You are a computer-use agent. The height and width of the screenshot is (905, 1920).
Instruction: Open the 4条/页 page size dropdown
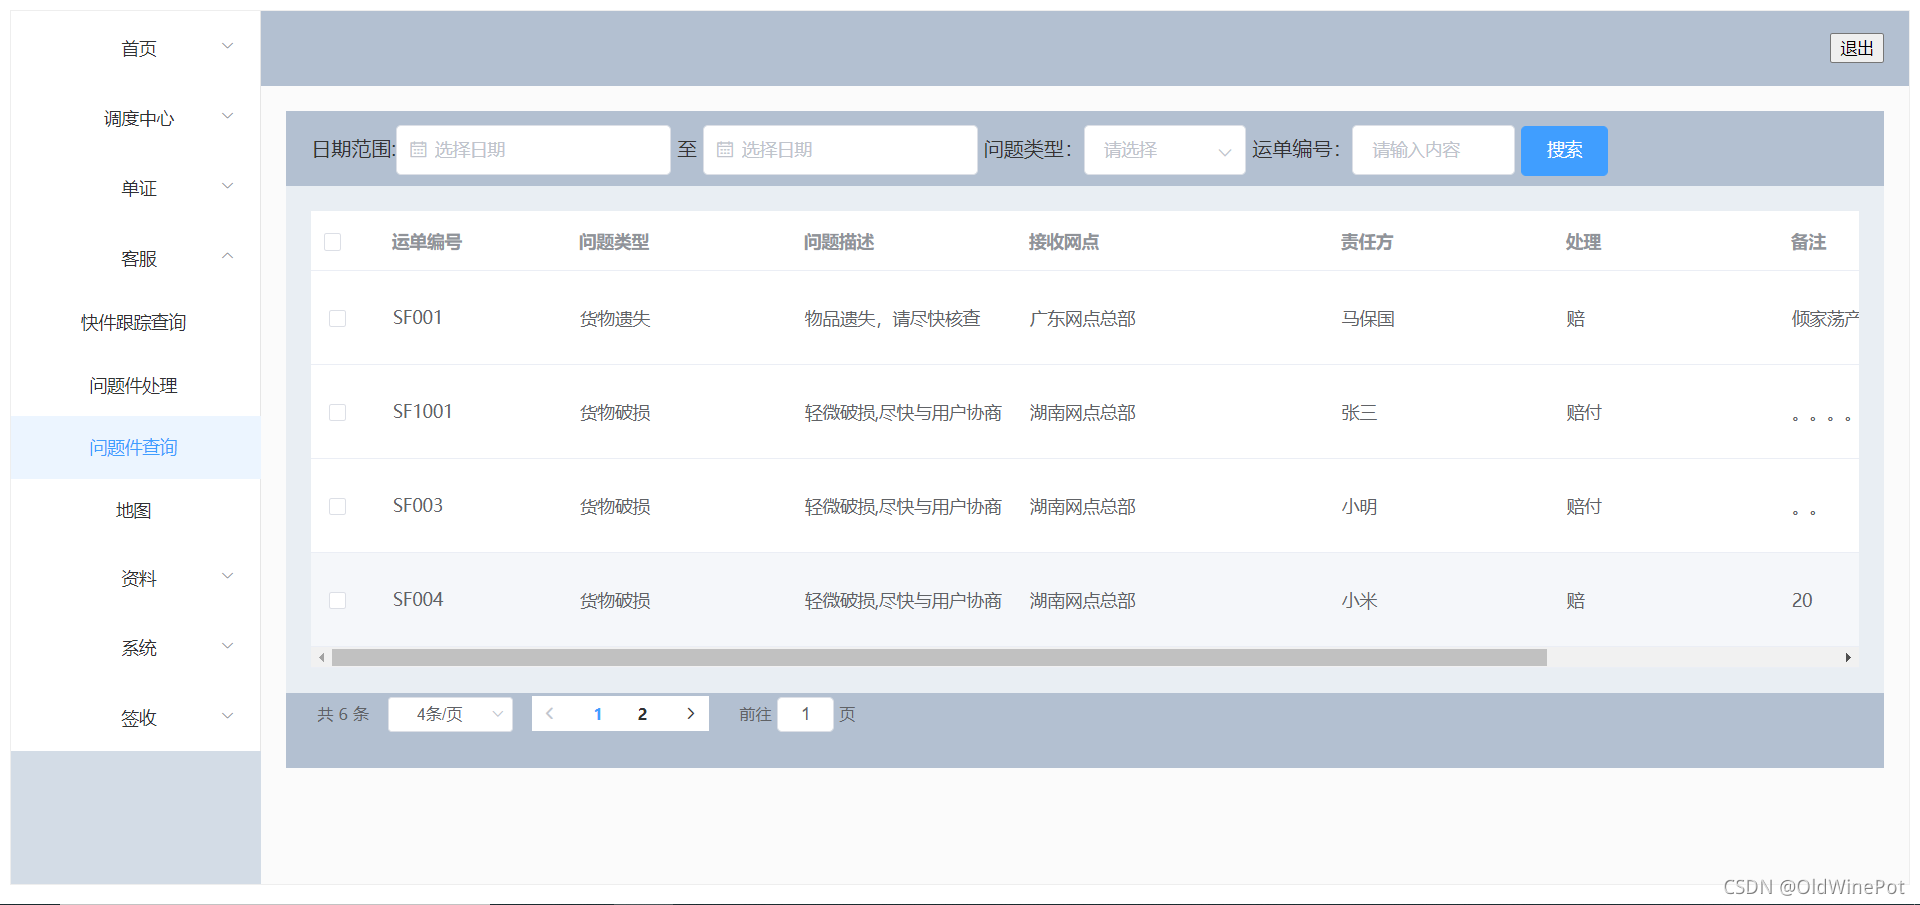[x=450, y=714]
